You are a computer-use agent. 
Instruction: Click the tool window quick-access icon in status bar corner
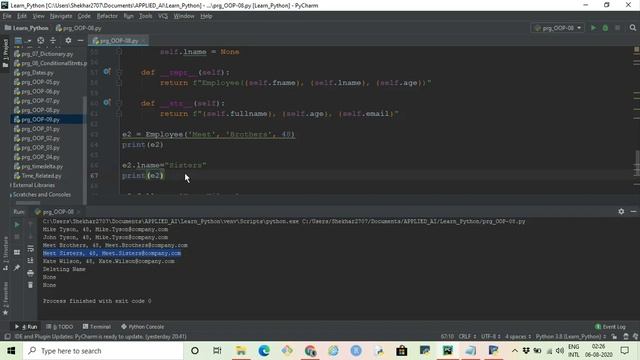[x=7, y=336]
